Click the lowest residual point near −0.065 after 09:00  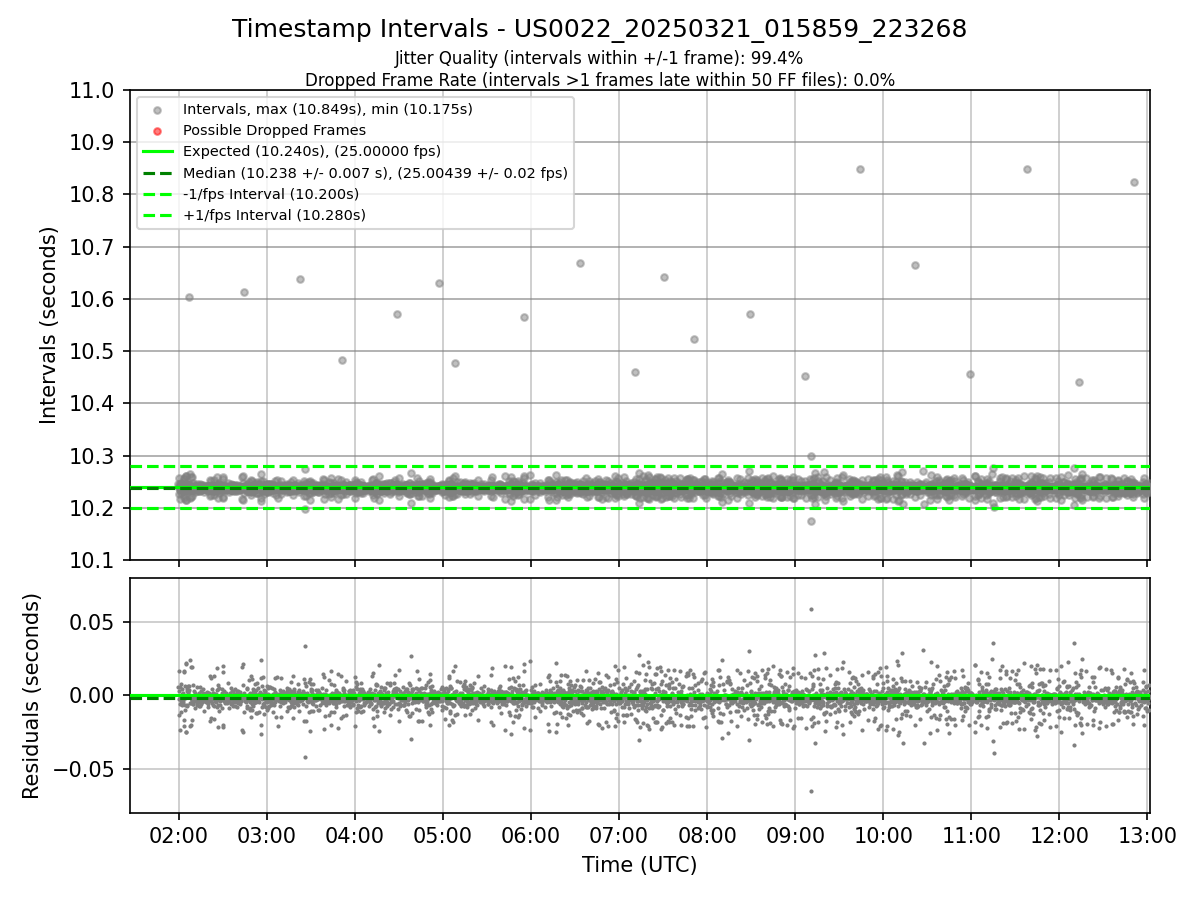[x=811, y=791]
